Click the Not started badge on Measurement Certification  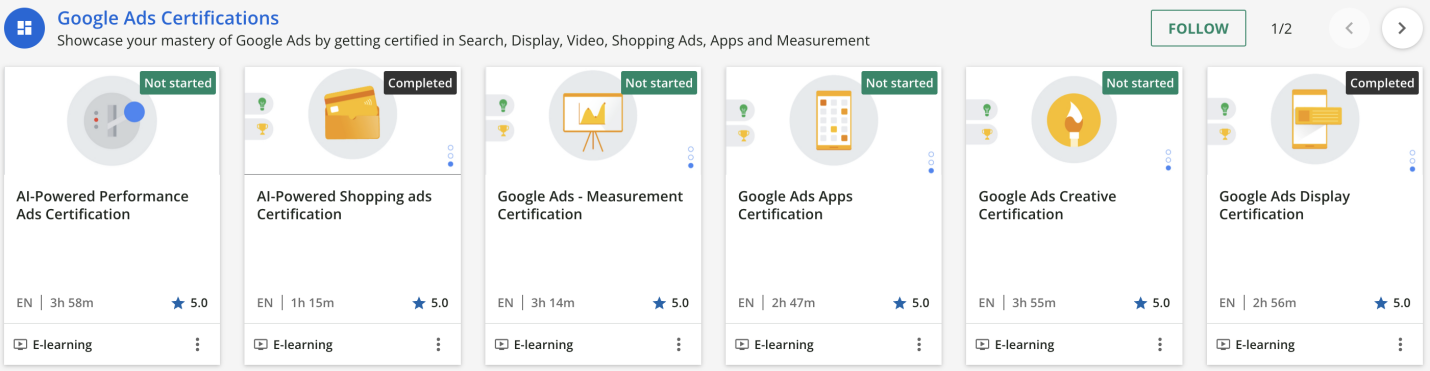[x=659, y=83]
